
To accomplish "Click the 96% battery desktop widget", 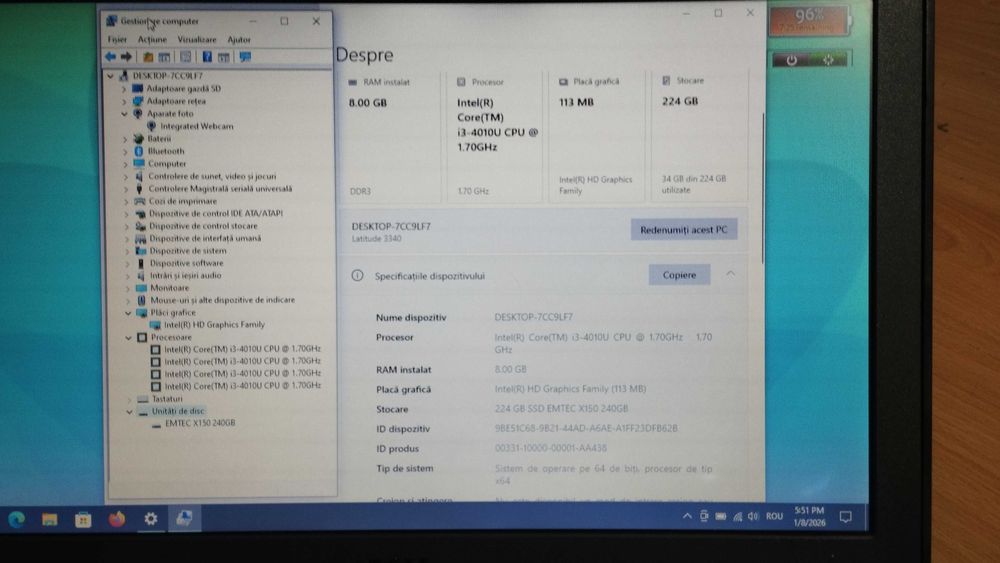I will pos(809,20).
